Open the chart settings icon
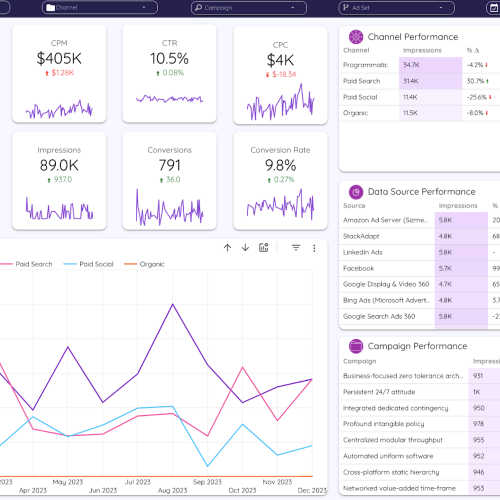 tap(264, 247)
